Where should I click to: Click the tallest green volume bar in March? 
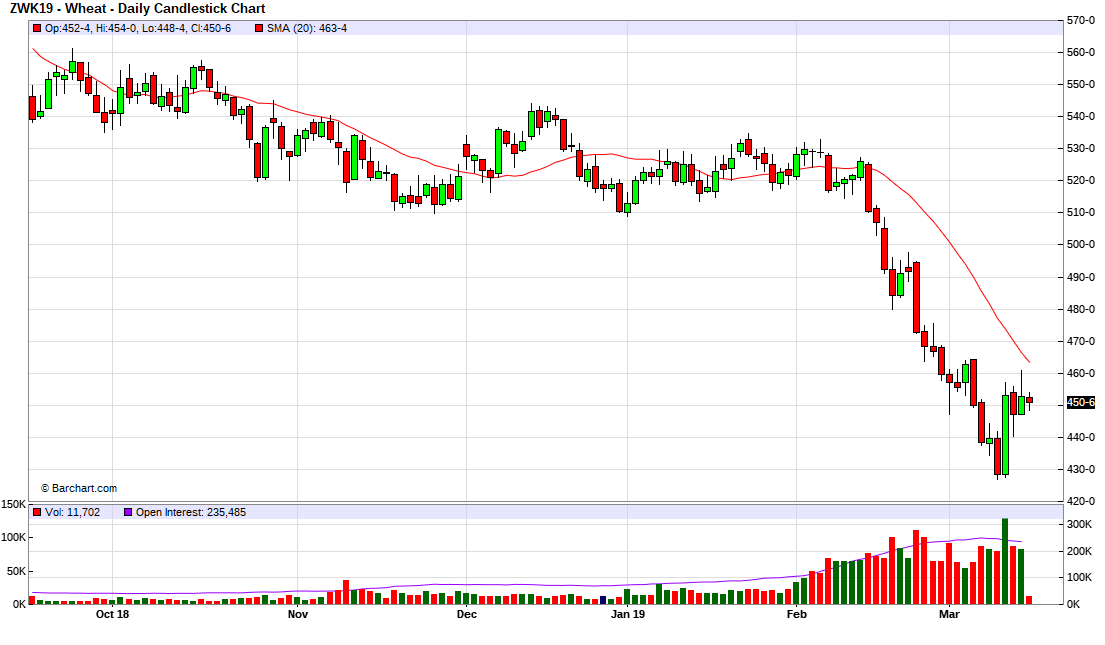pos(1004,562)
